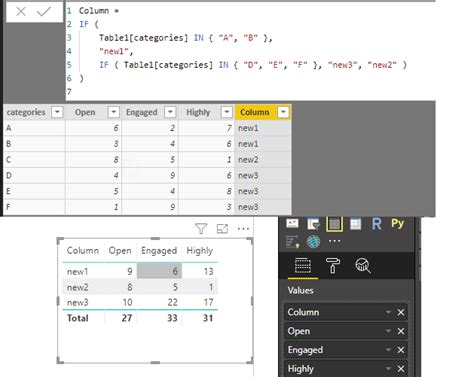The width and height of the screenshot is (474, 377).
Task: Sort by the Column header in the table visual
Action: pos(83,251)
